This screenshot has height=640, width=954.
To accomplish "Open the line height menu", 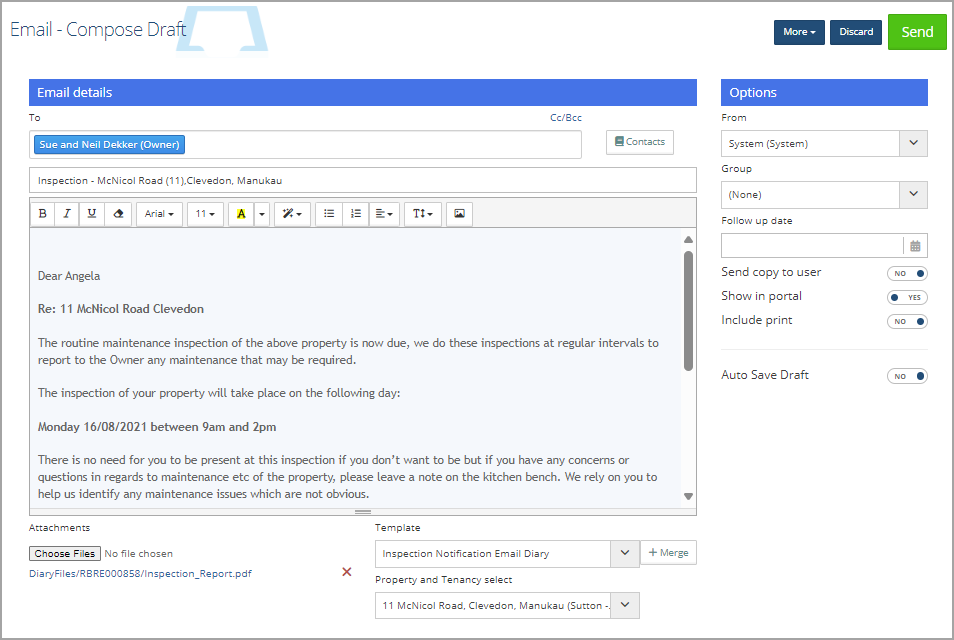I will click(423, 214).
